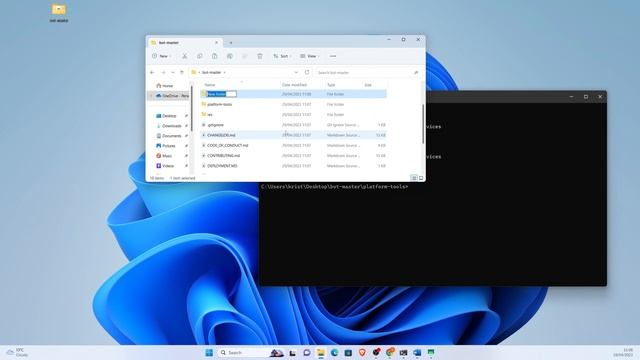Open File Explorer from the taskbar
Viewport: 640px width, 360px height.
click(x=321, y=353)
